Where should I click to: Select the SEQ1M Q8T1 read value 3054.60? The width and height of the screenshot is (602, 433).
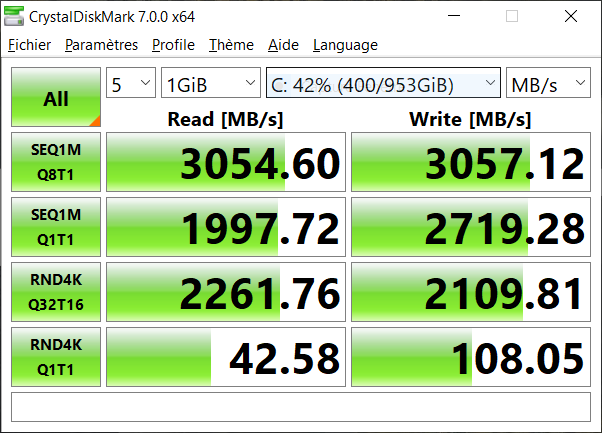coord(226,162)
